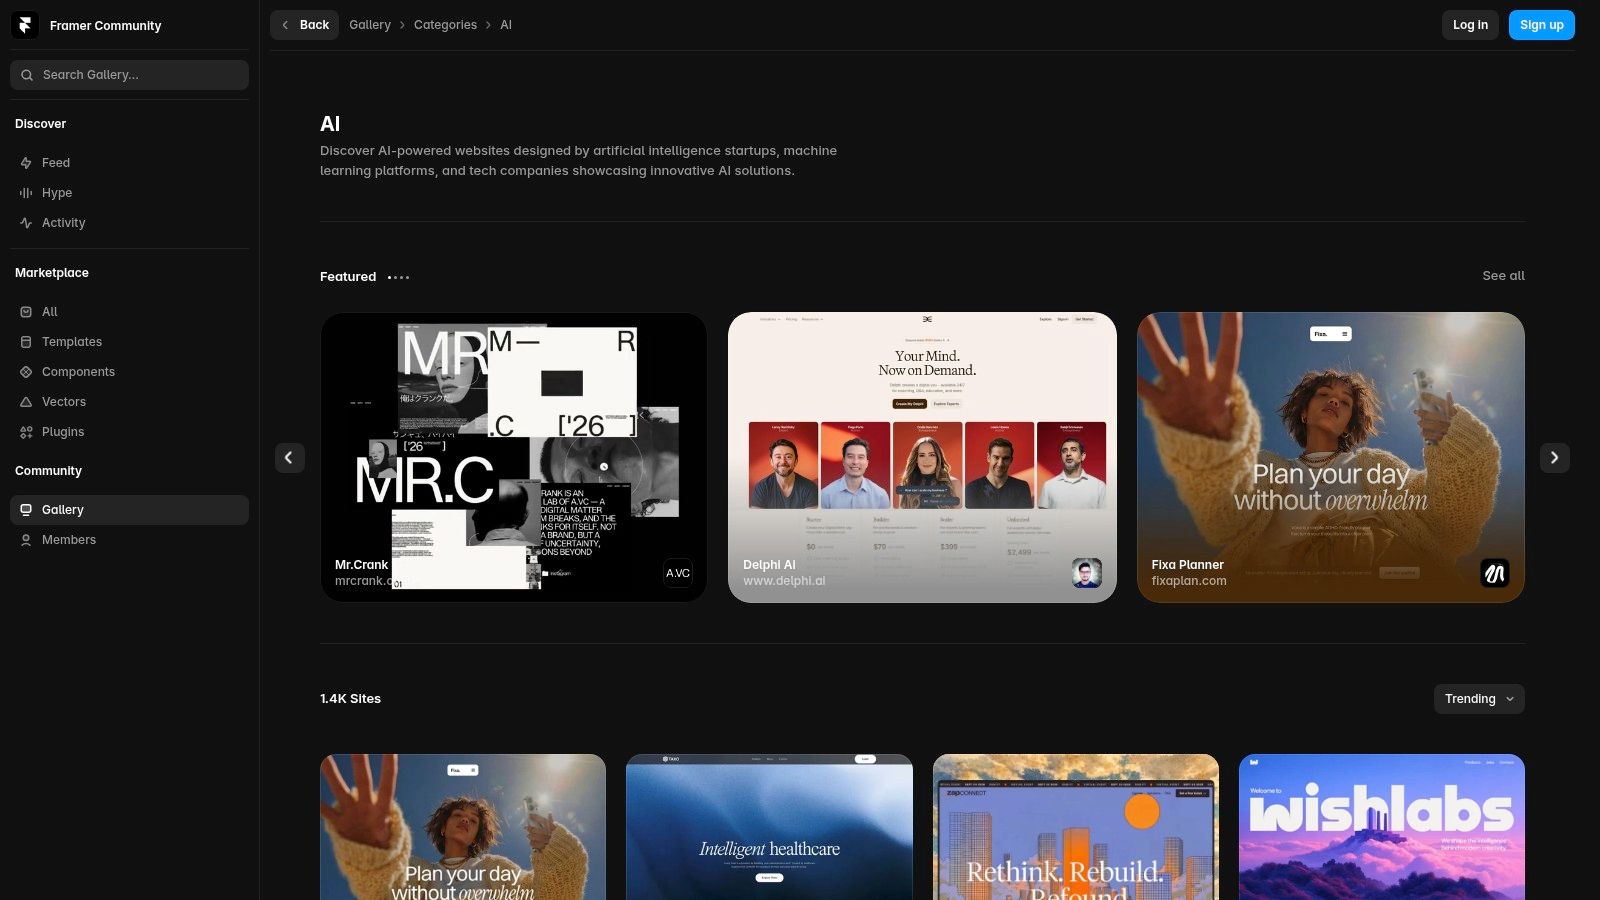This screenshot has height=900, width=1600.
Task: Open Activity in Discover menu
Action: (x=129, y=223)
